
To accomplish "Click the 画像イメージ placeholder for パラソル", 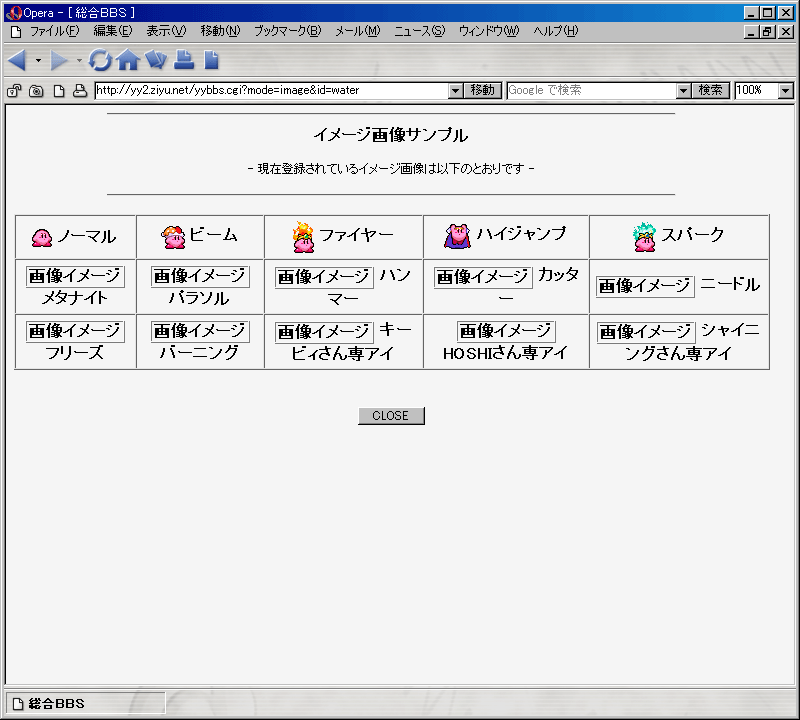I will [x=200, y=276].
